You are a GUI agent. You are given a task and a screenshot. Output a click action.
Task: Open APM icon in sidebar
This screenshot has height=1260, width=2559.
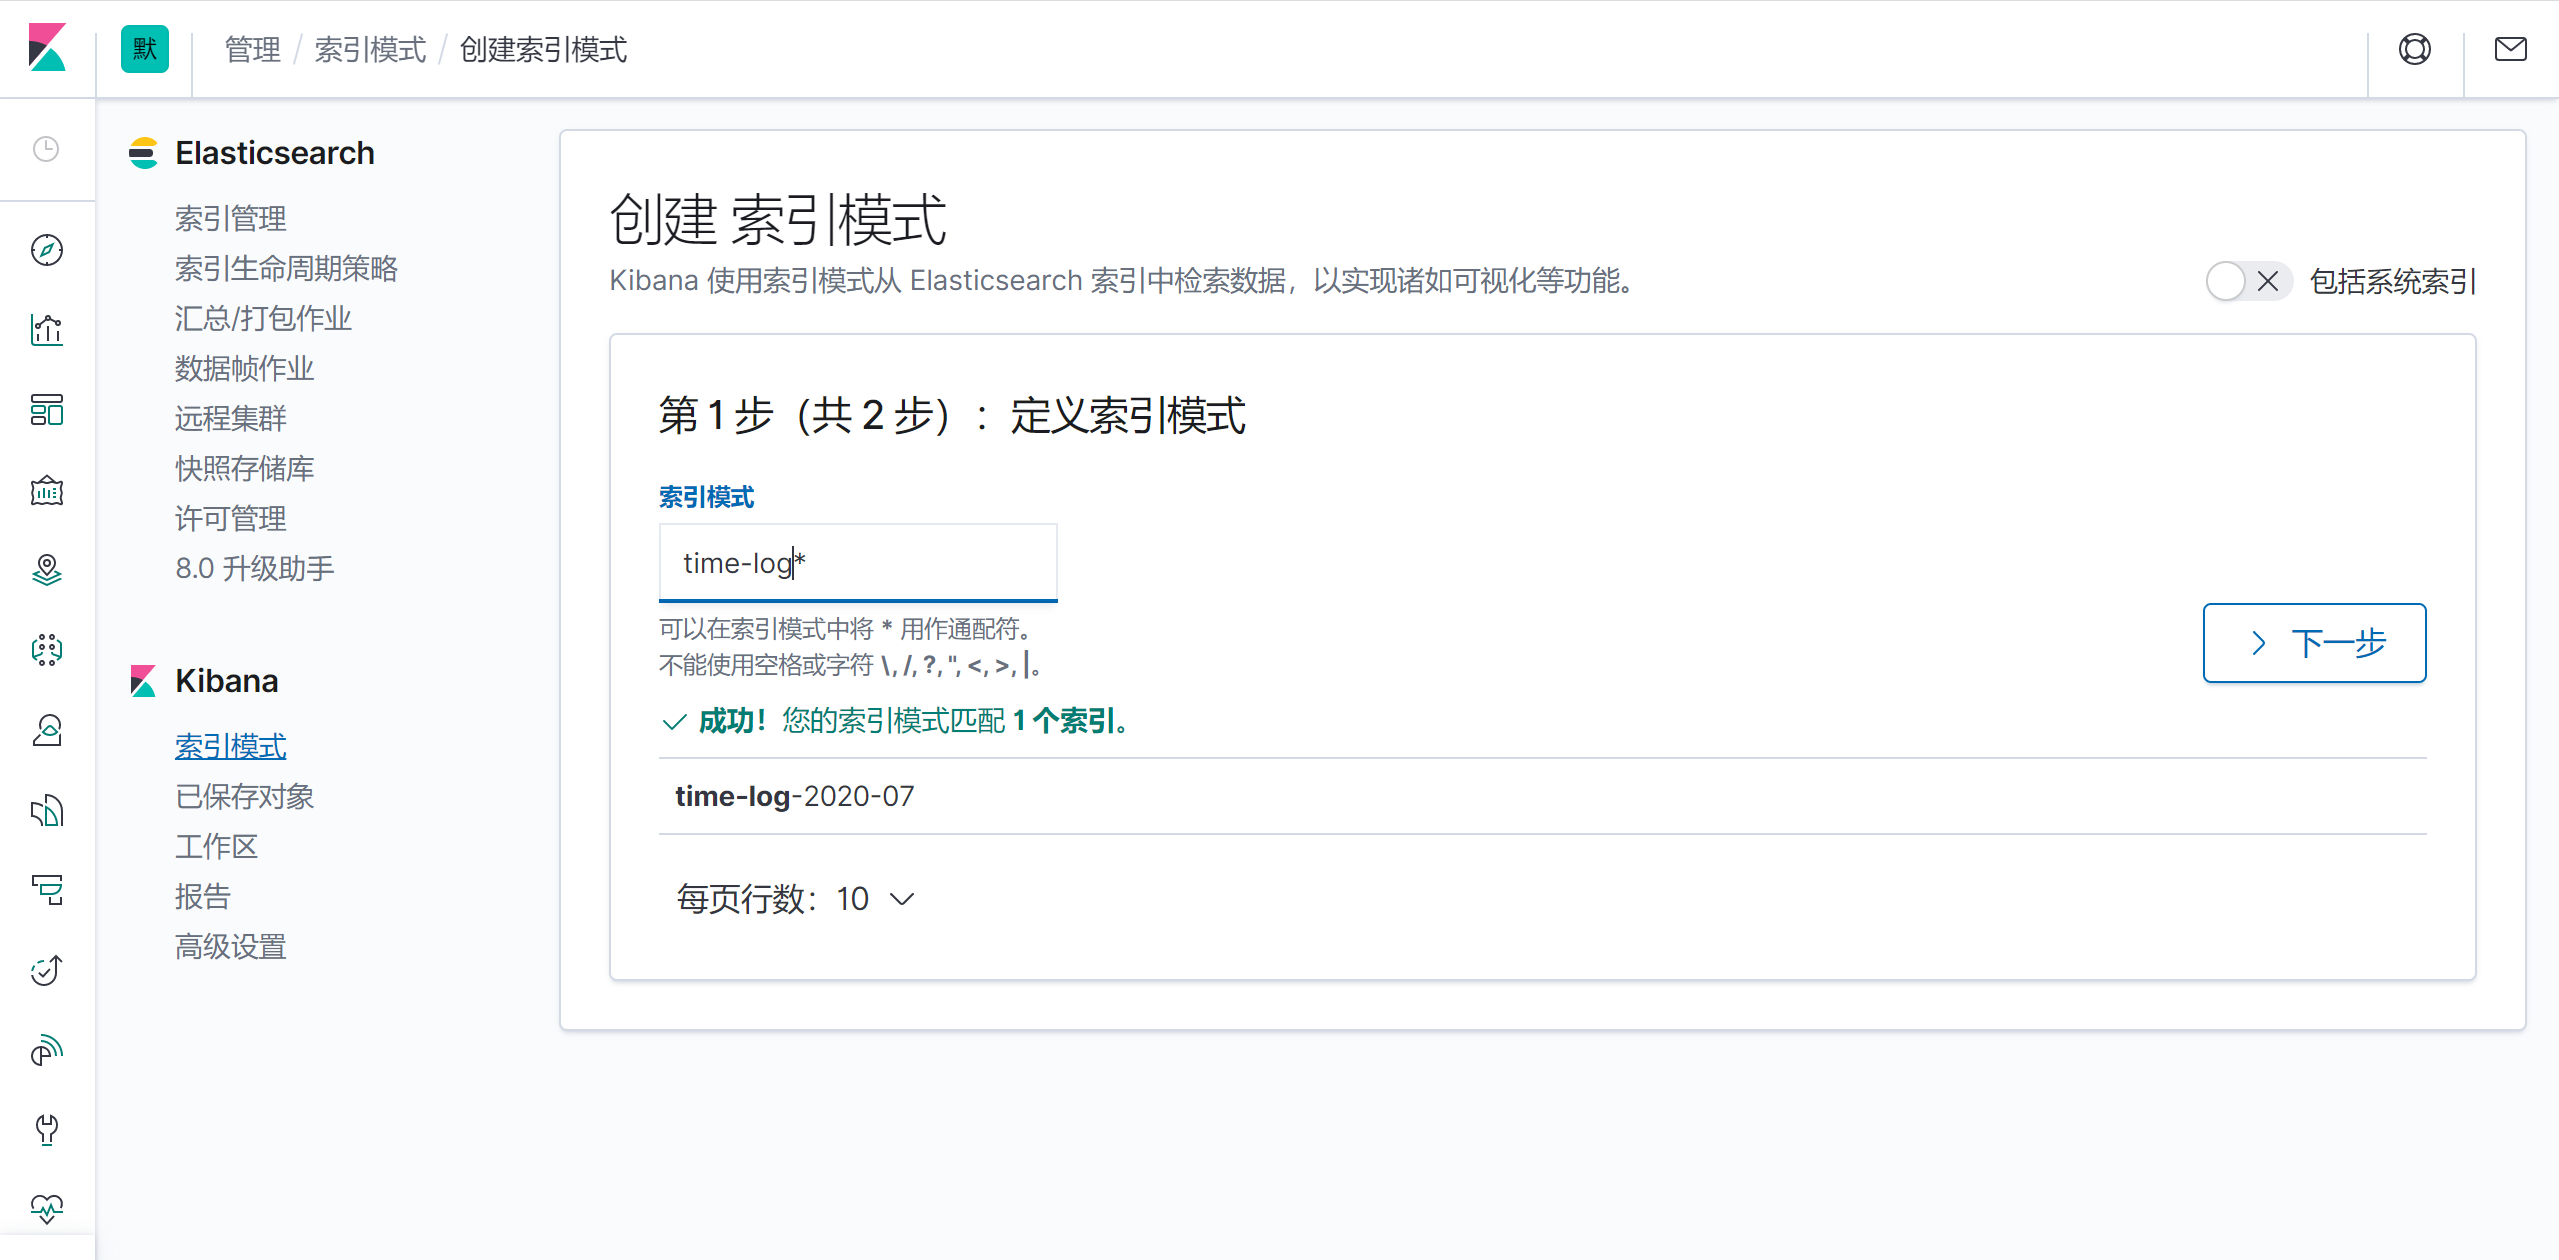[47, 890]
